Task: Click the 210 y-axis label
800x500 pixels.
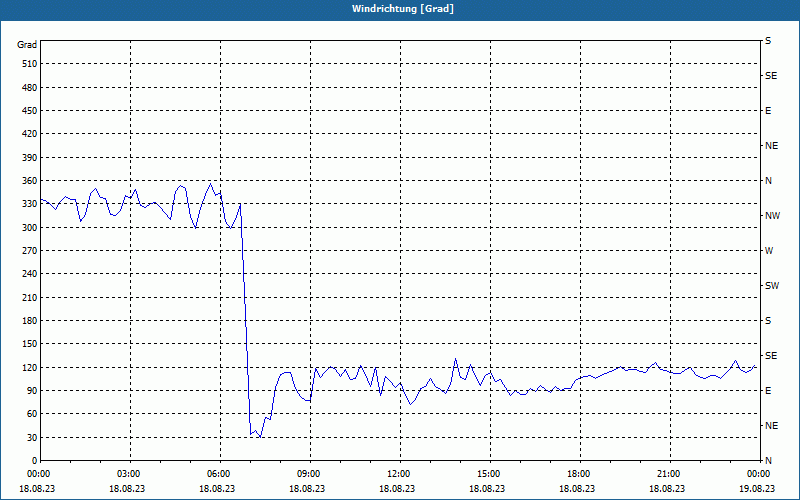Action: coord(29,297)
